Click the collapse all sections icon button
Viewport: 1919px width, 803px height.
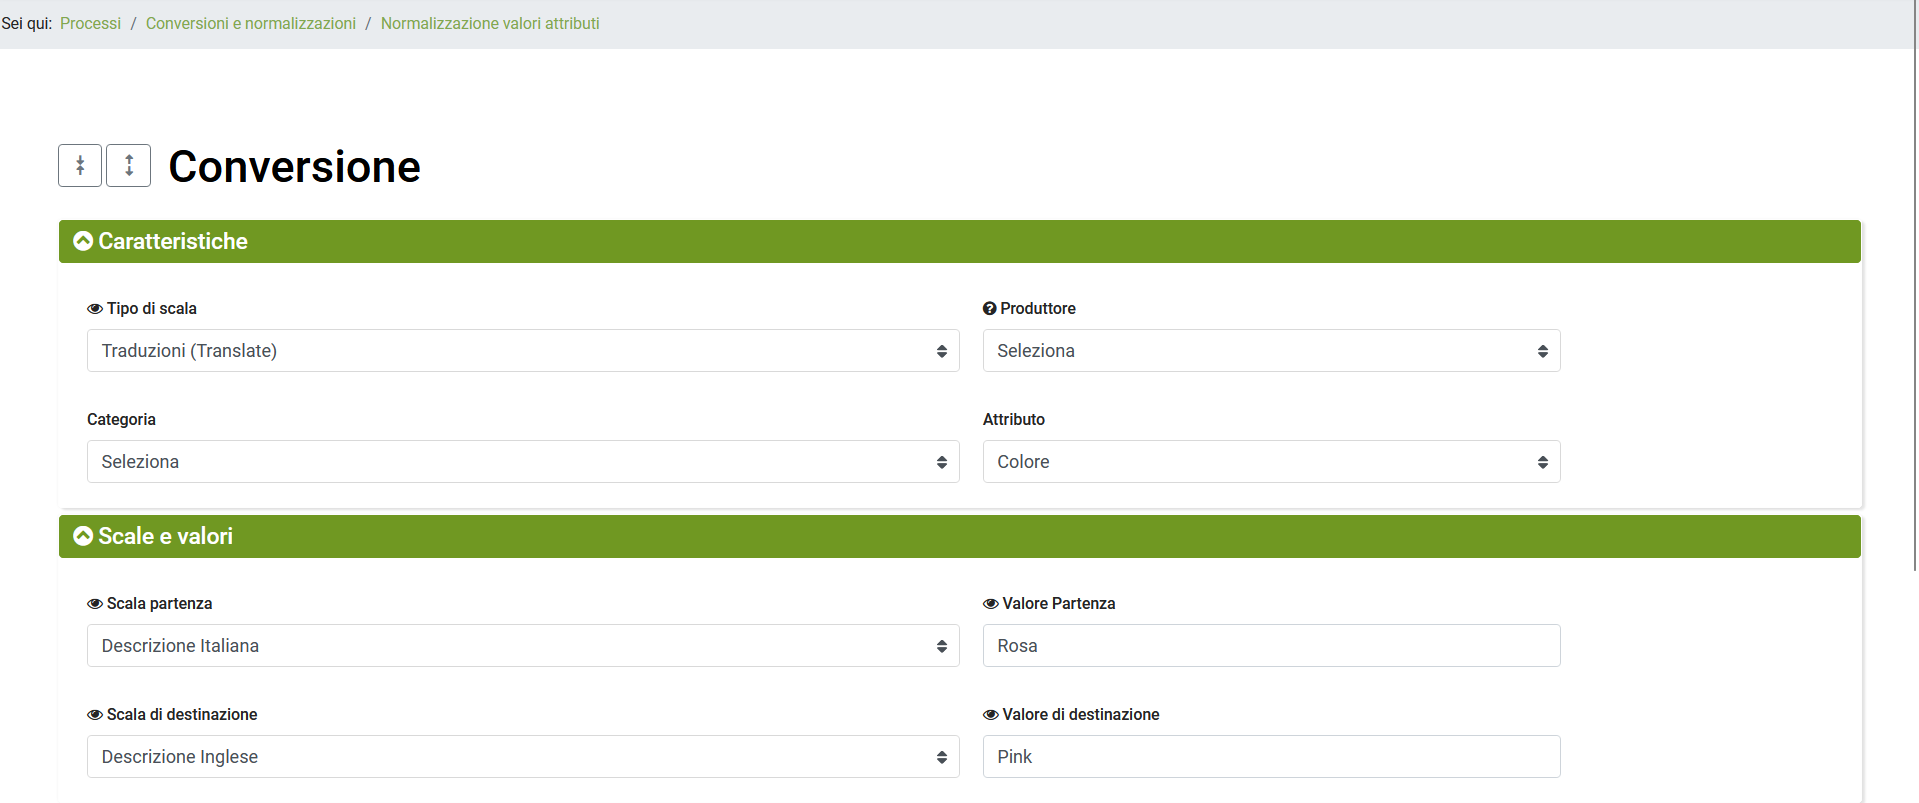click(80, 166)
